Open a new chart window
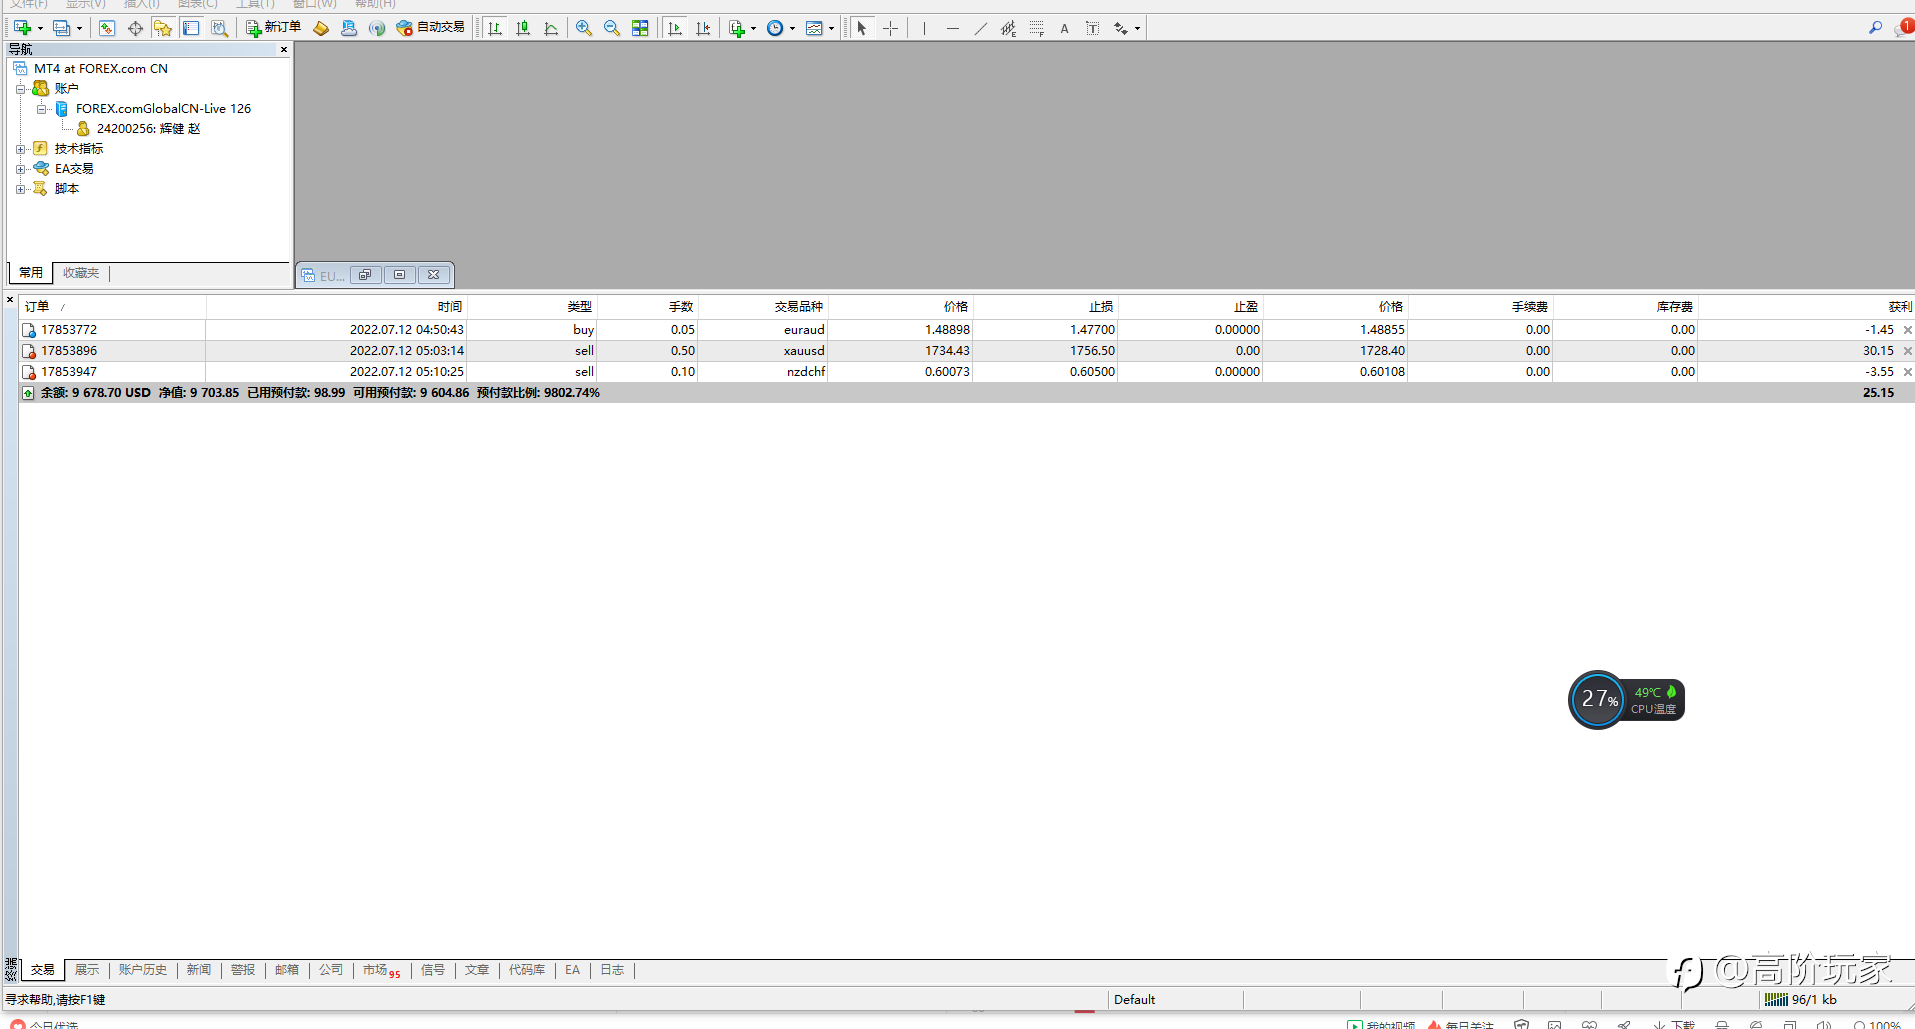 coord(22,28)
